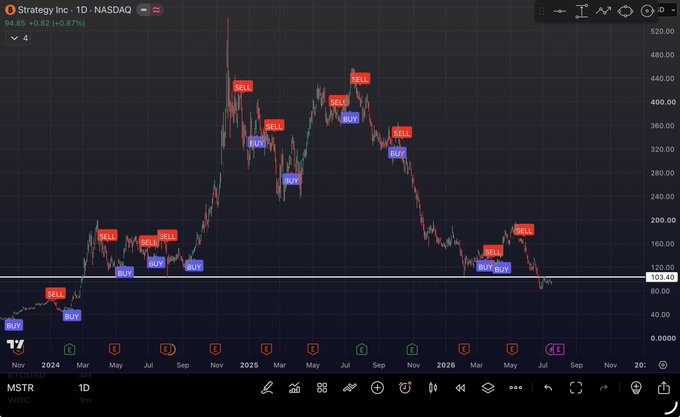Tap the double zigzag lines icon
The image size is (680, 417).
pyautogui.click(x=350, y=388)
